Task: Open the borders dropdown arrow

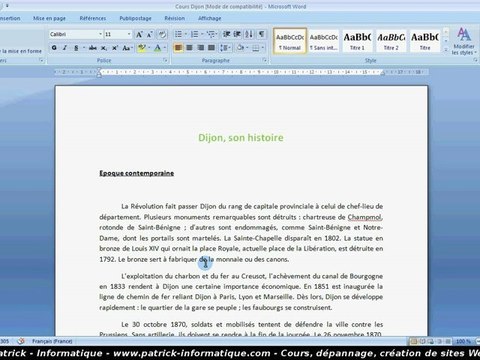Action: [x=263, y=48]
